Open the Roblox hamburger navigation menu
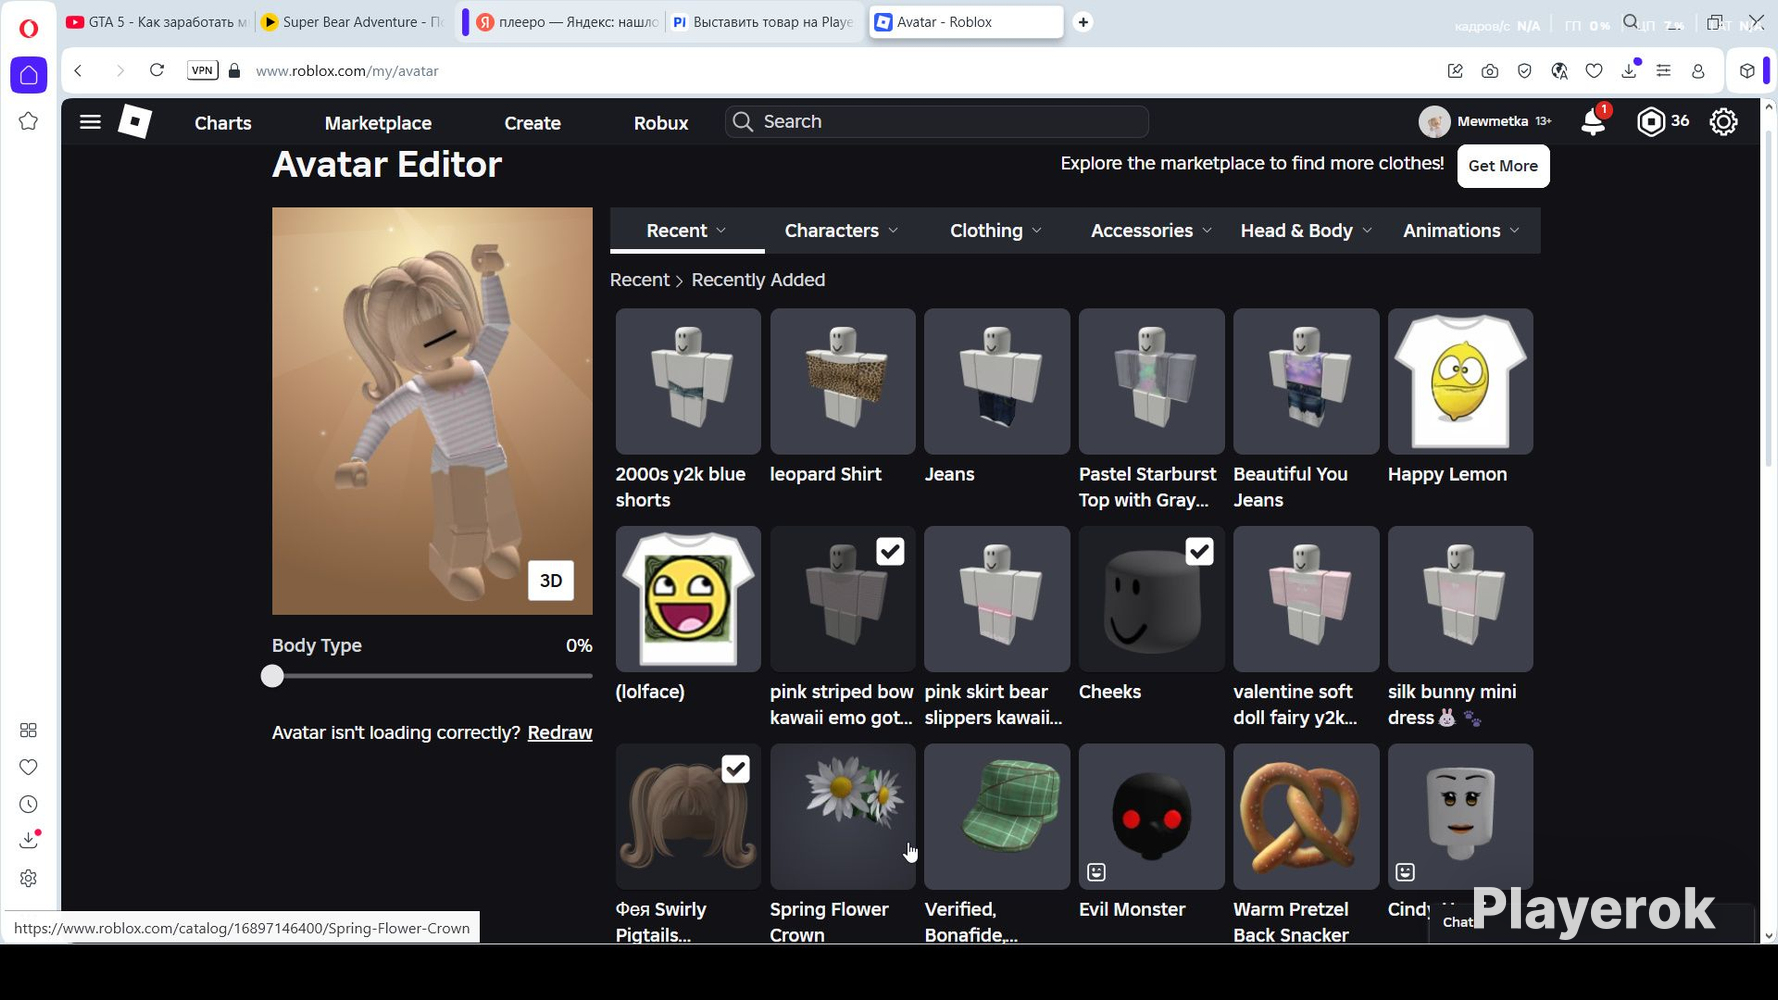1778x1000 pixels. click(90, 122)
